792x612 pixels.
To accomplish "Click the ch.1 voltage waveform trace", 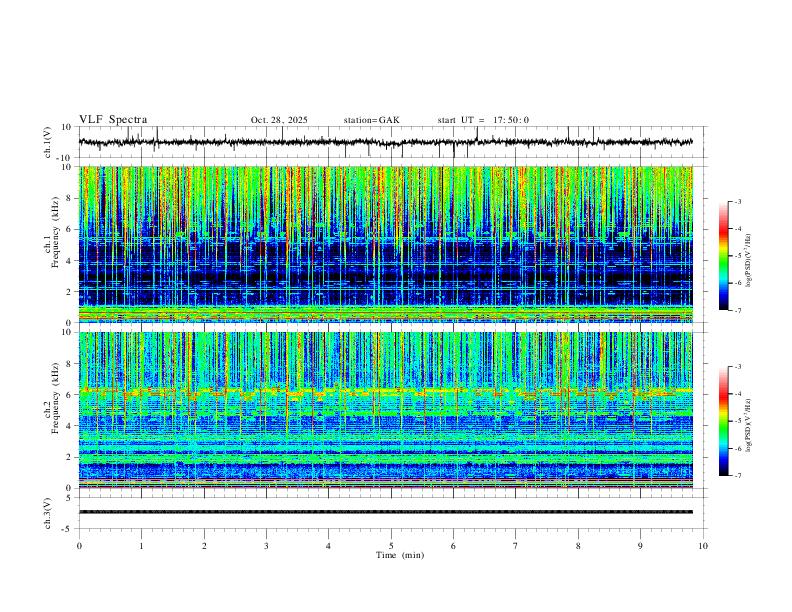I will (x=386, y=142).
